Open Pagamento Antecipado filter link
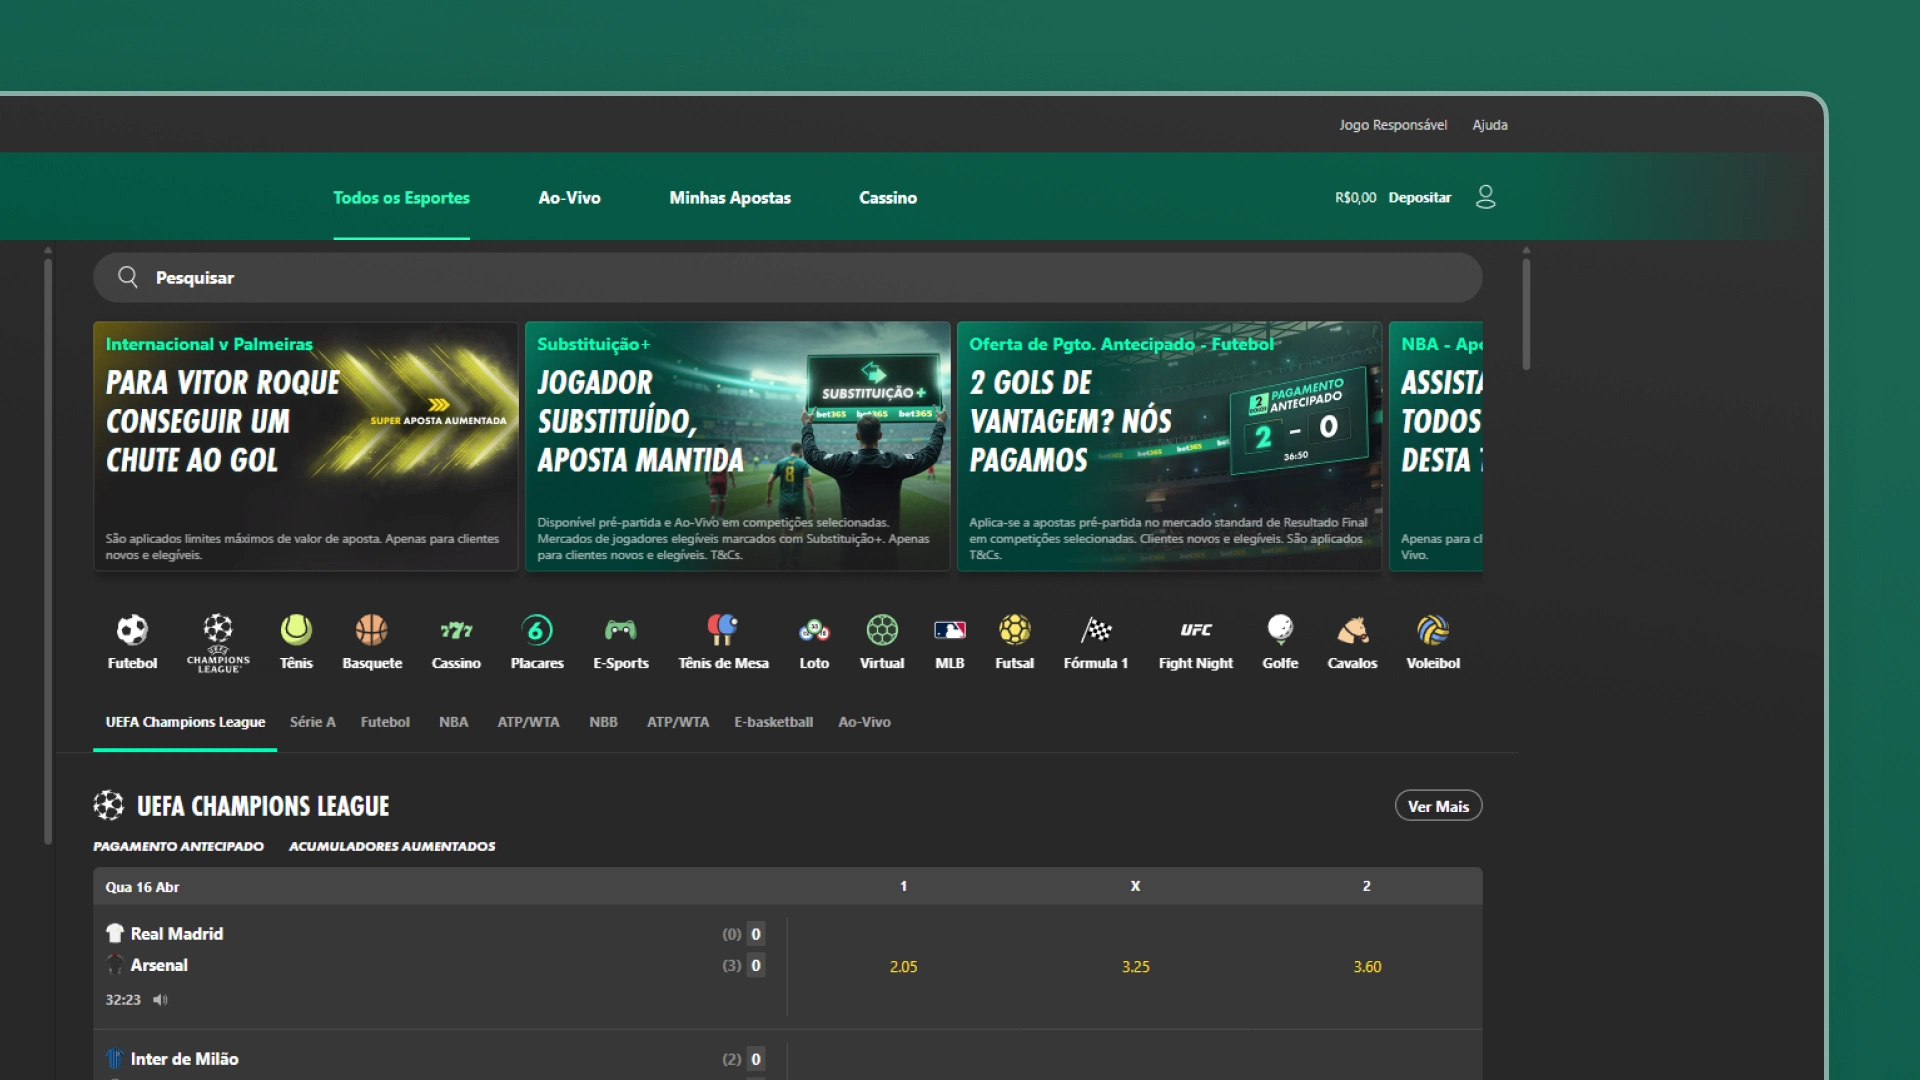 [178, 846]
